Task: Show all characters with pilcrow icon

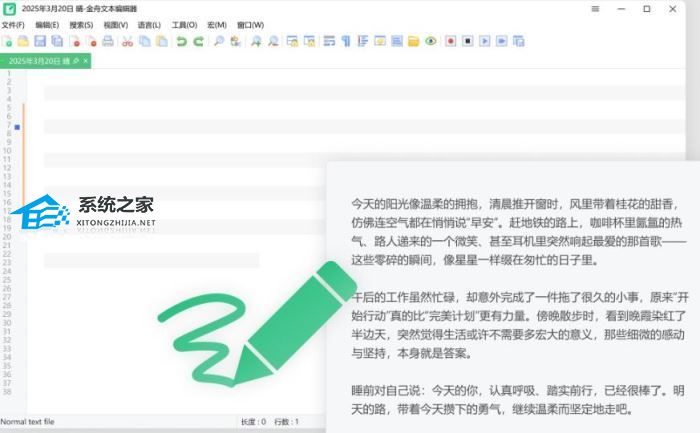Action: 346,42
